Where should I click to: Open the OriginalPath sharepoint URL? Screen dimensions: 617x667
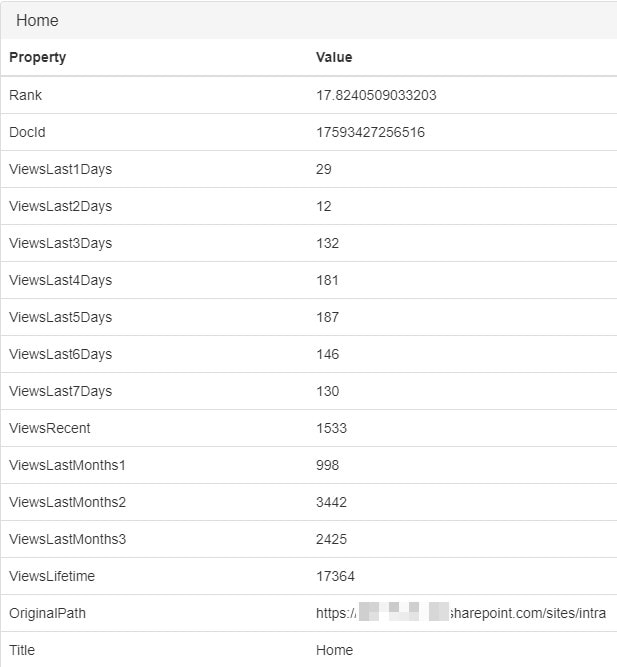[461, 613]
